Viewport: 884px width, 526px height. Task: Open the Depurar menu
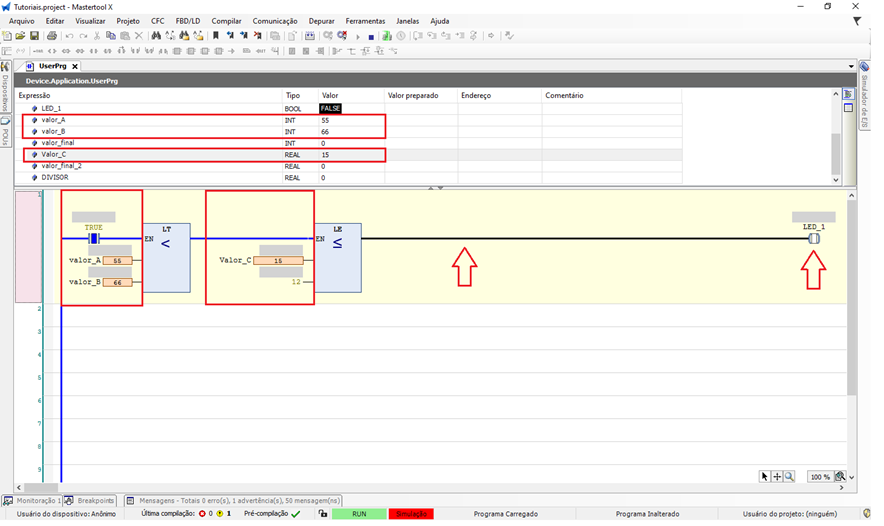(x=321, y=20)
